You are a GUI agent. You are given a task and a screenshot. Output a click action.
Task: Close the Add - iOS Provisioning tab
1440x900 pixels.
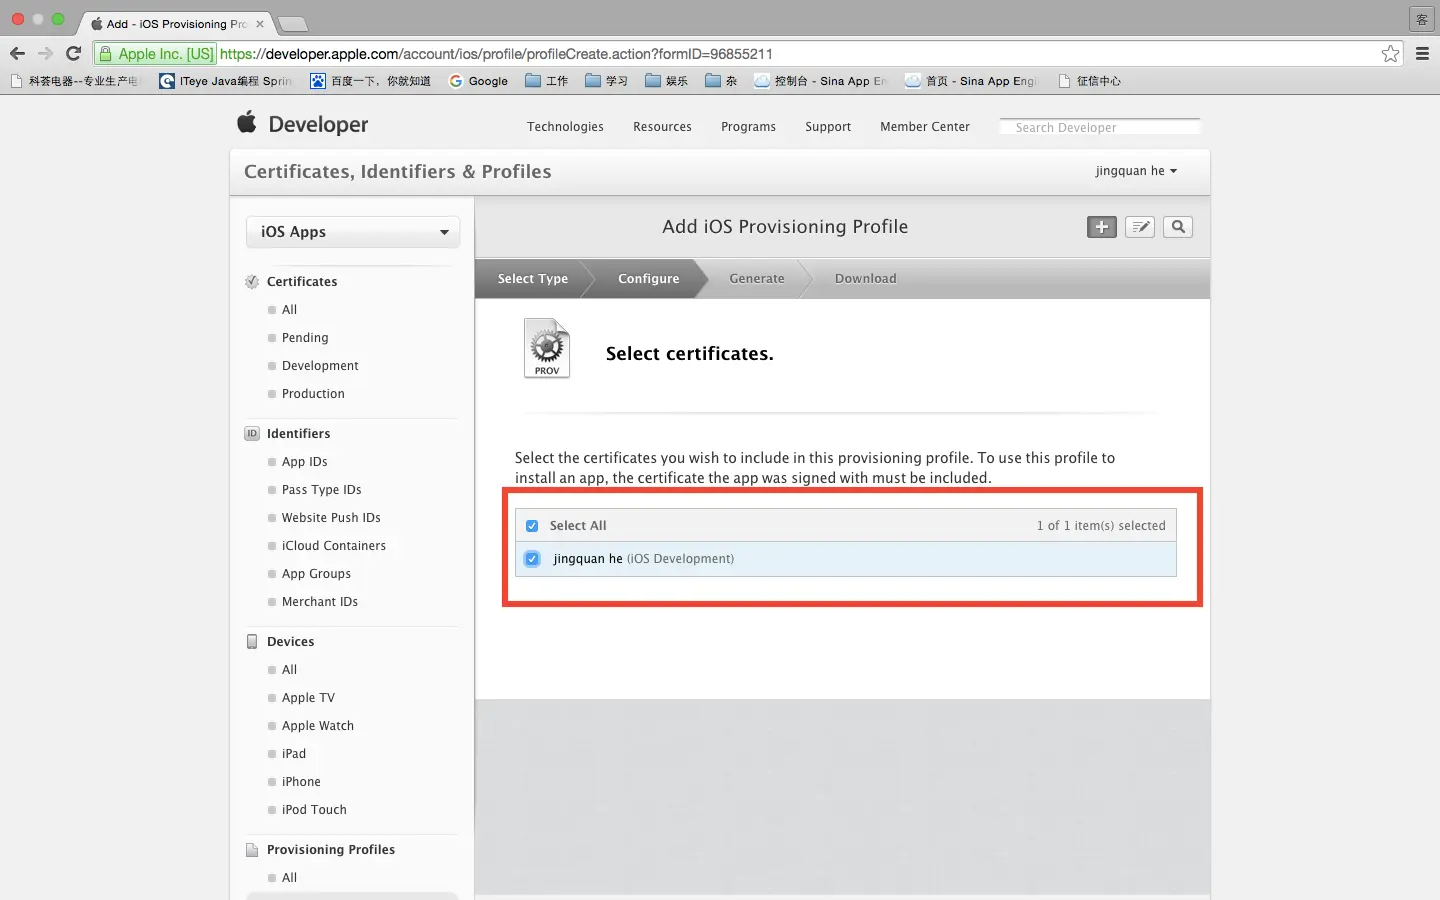(x=260, y=24)
